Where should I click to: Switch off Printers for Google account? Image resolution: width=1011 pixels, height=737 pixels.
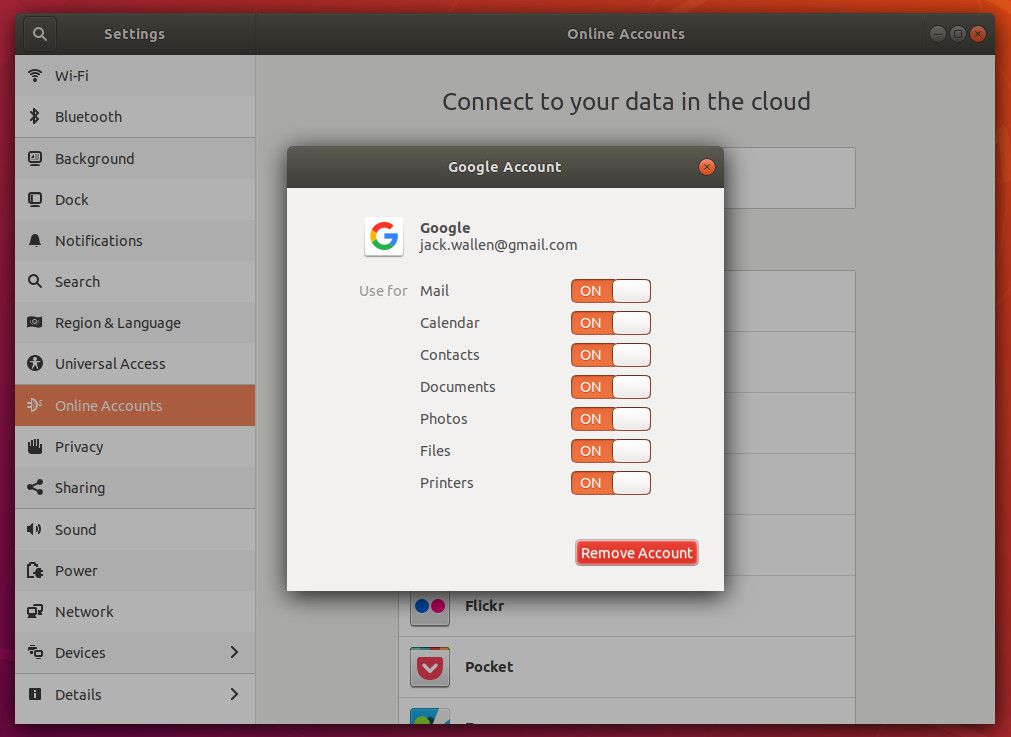611,483
